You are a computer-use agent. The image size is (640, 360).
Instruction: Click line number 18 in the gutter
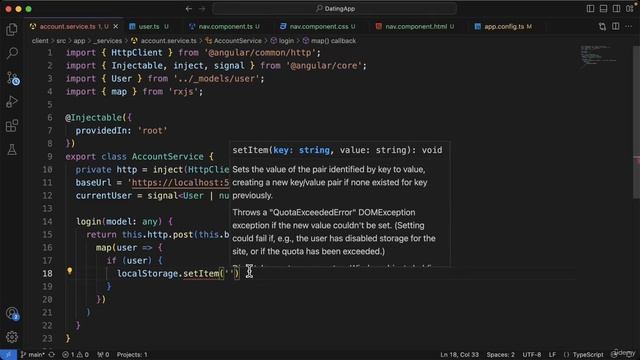47,273
